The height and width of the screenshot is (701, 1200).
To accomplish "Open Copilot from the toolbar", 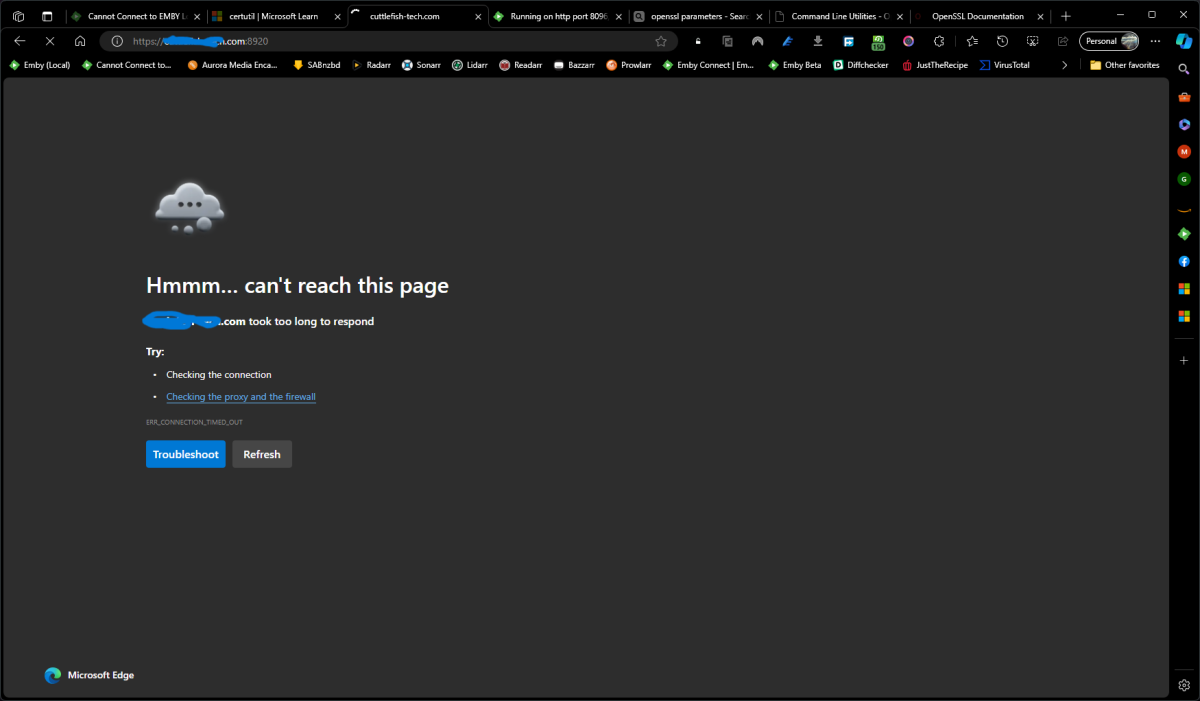I will click(x=1184, y=42).
